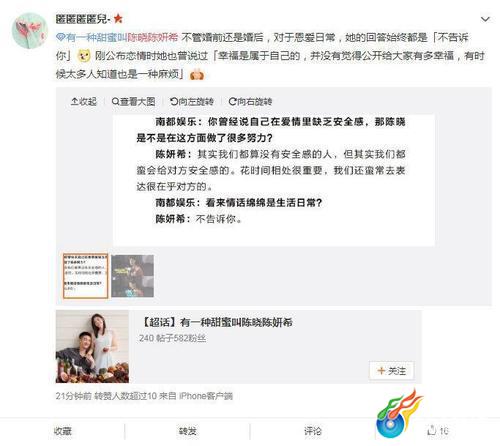Open the poster's username profile link
Viewport: 500px width, 446px height.
(x=83, y=19)
